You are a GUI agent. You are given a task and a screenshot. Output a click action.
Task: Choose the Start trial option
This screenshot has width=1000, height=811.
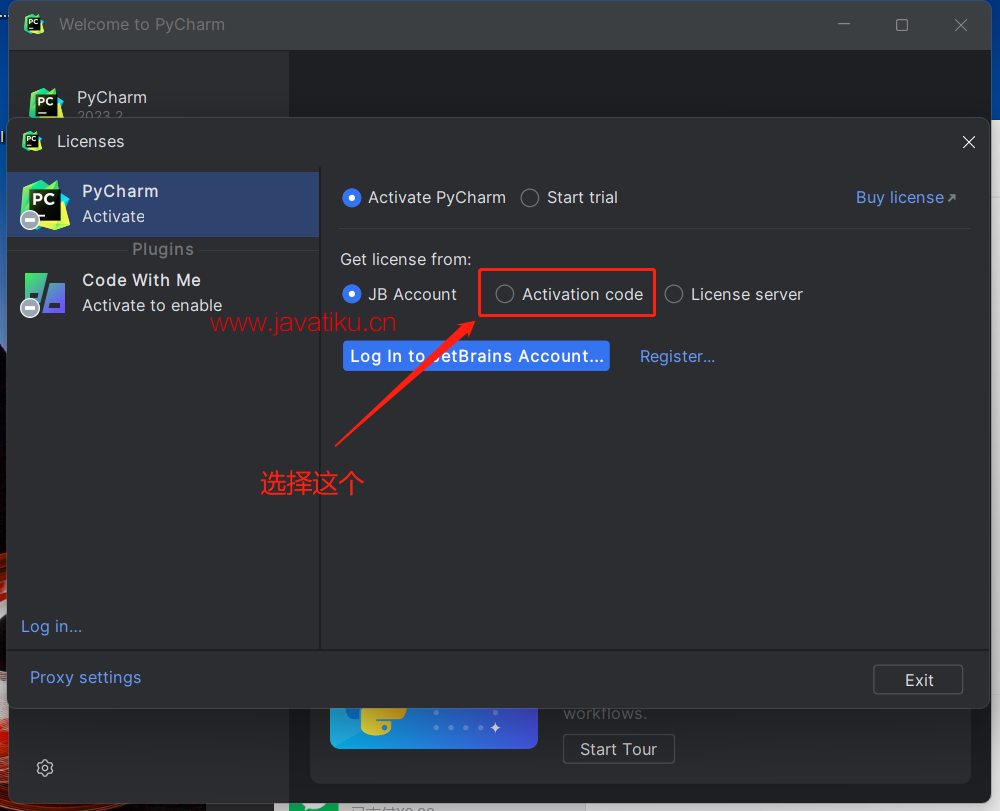pos(529,198)
